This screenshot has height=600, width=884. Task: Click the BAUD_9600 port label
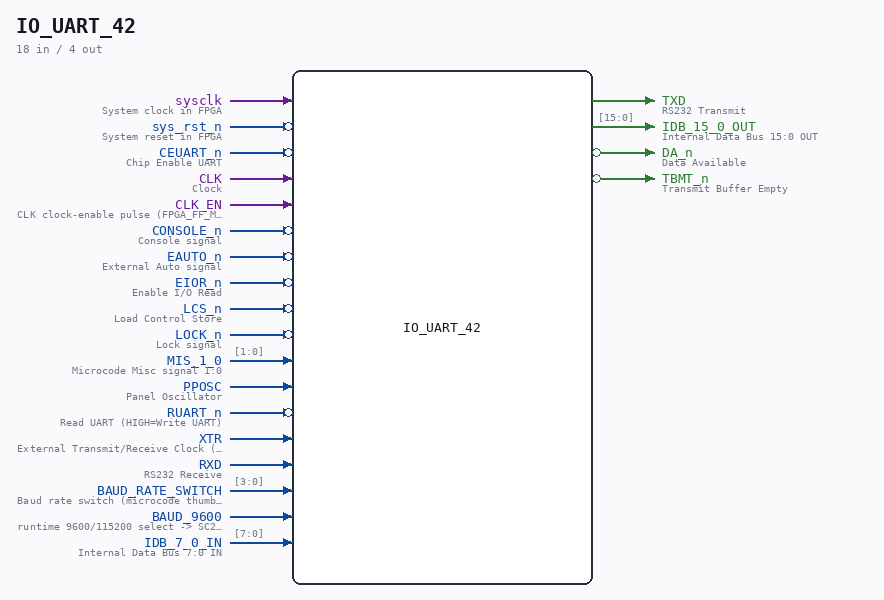point(187,516)
